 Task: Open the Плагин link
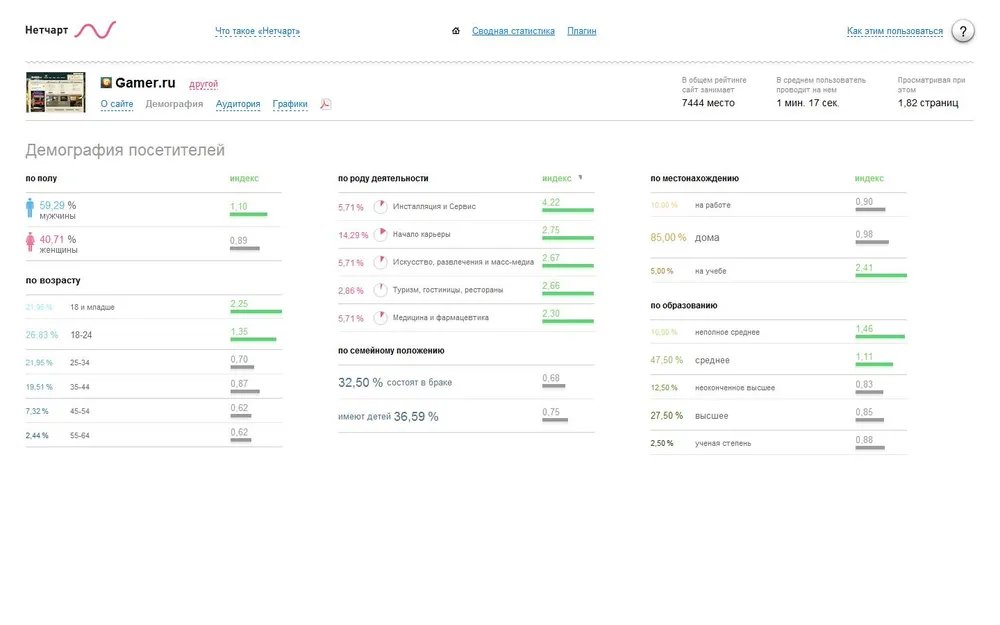(x=581, y=31)
